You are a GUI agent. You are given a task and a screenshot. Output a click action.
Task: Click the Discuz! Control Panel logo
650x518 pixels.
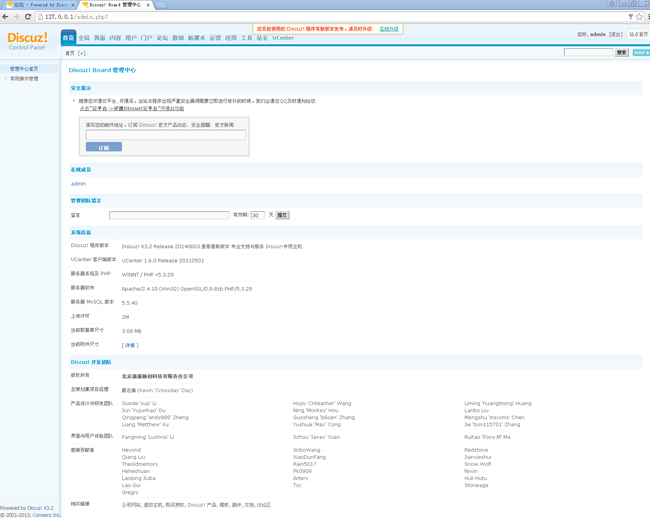coord(28,40)
